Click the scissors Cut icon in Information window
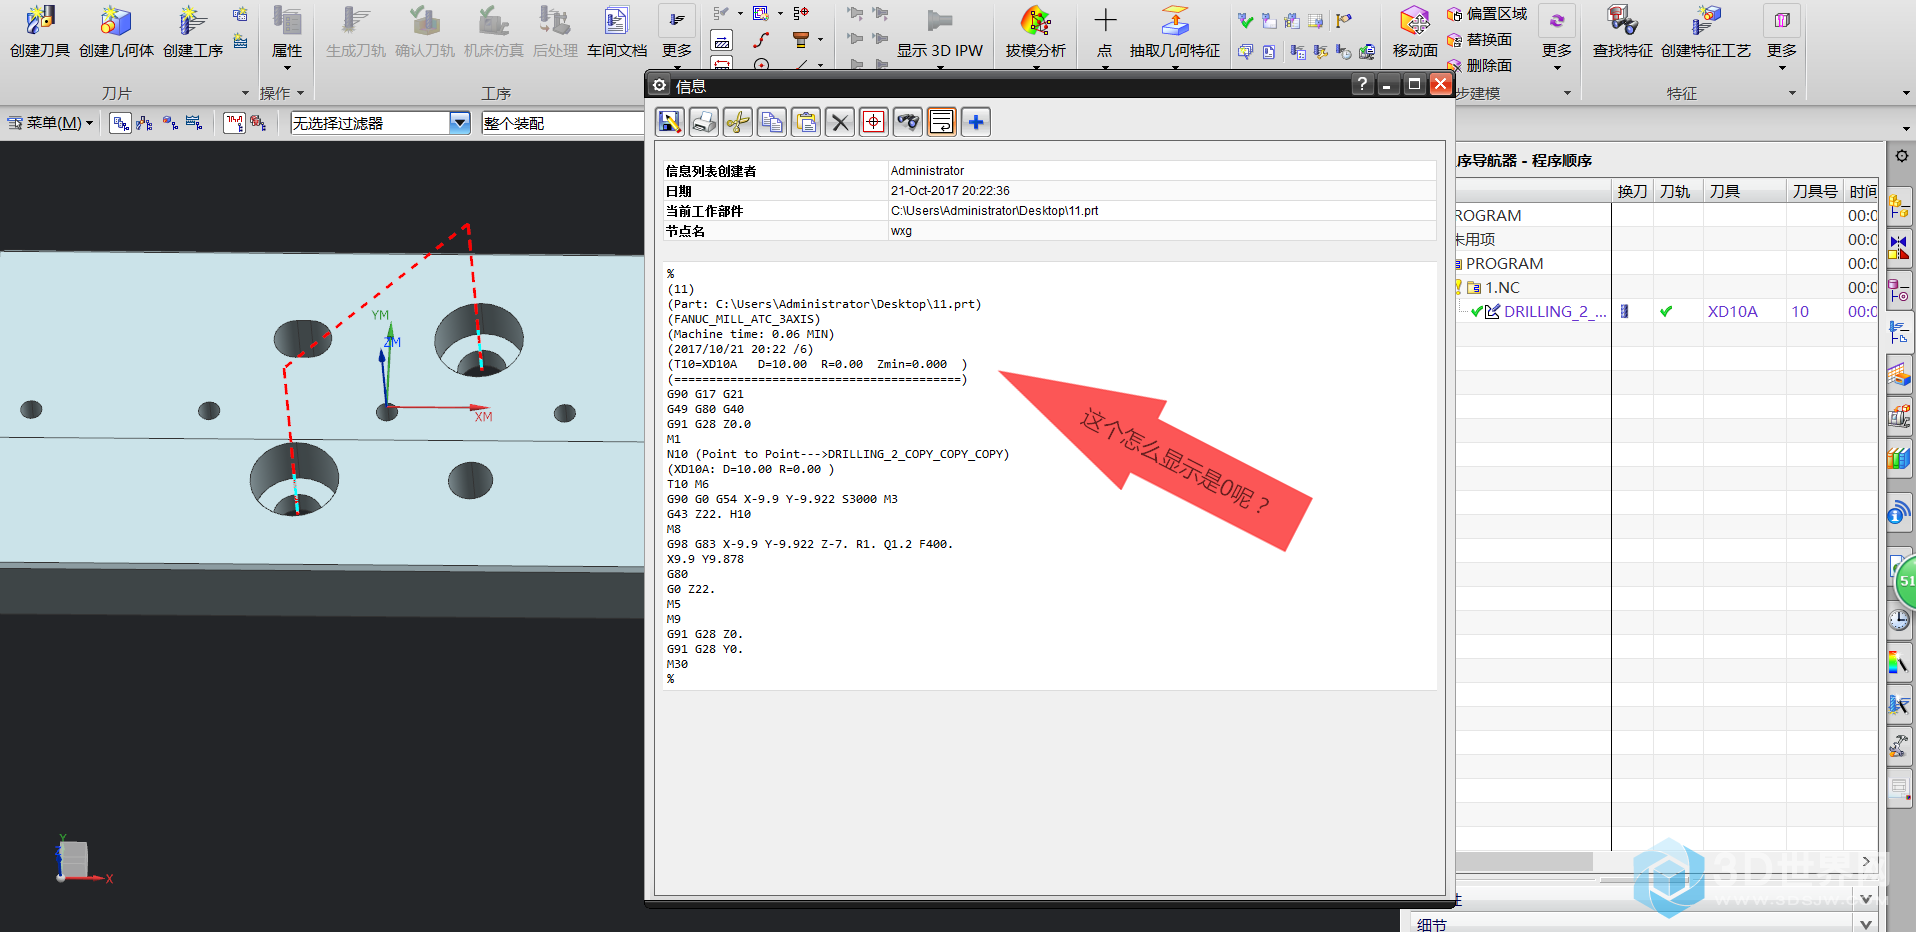Screen dimensions: 1916x932 [738, 122]
